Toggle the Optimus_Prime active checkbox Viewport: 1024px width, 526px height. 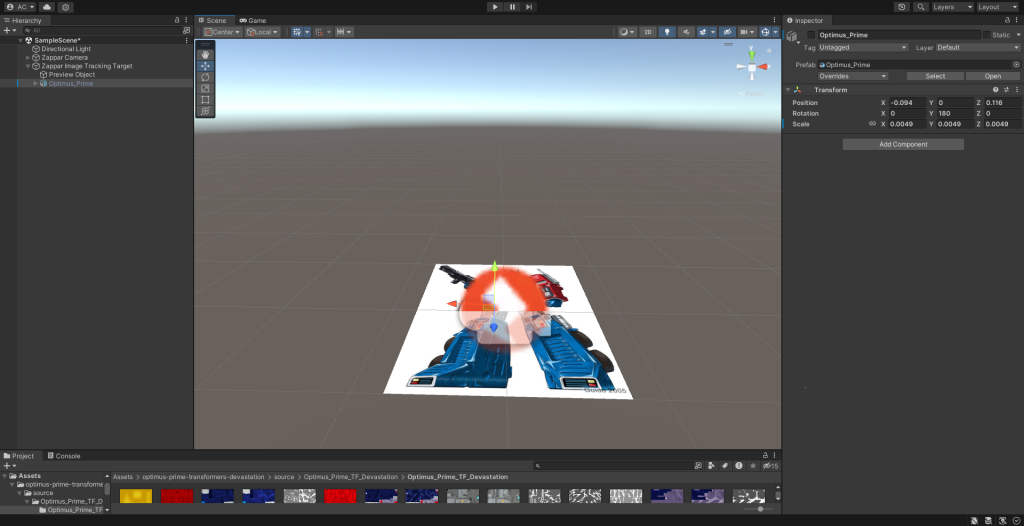811,35
